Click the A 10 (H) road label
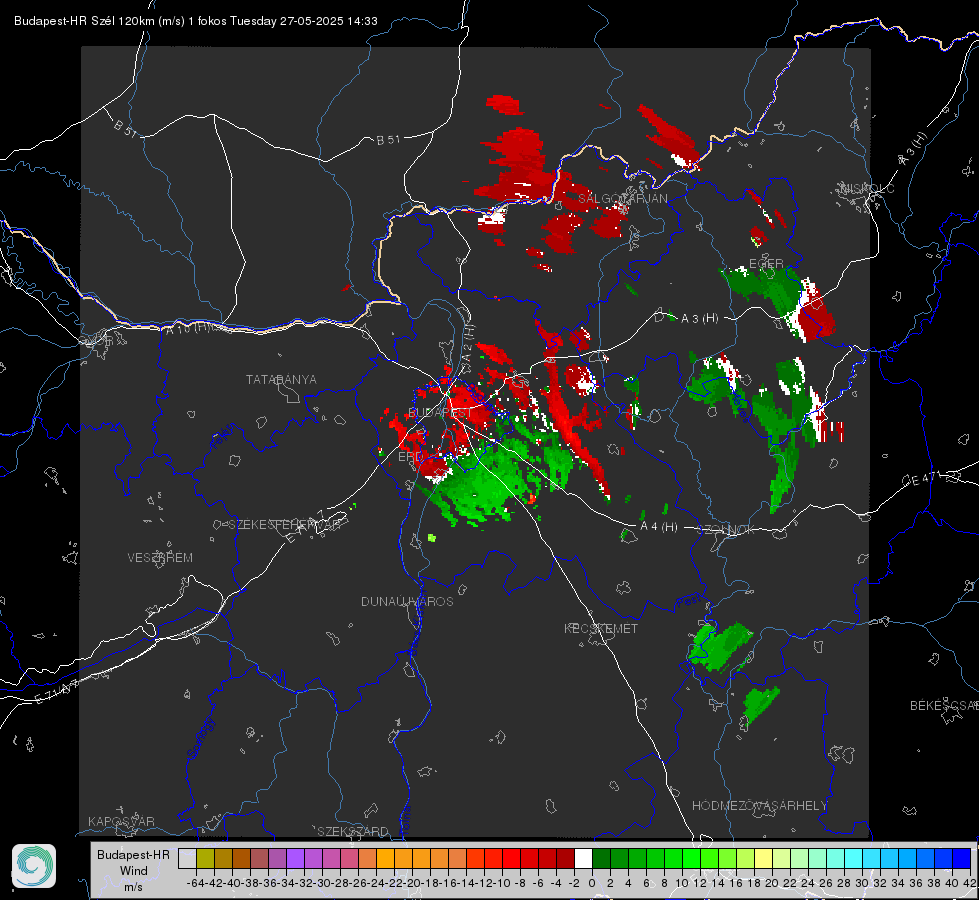This screenshot has width=979, height=900. tap(187, 329)
